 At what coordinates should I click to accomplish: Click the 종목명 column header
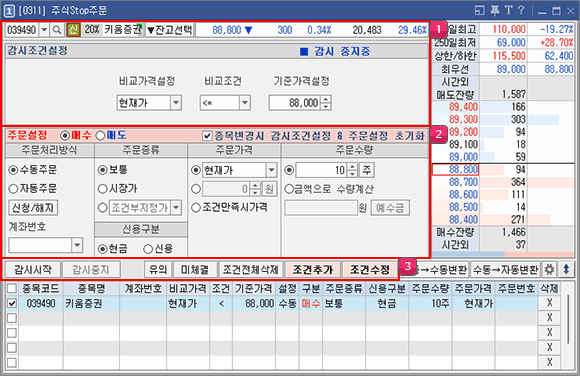click(91, 288)
